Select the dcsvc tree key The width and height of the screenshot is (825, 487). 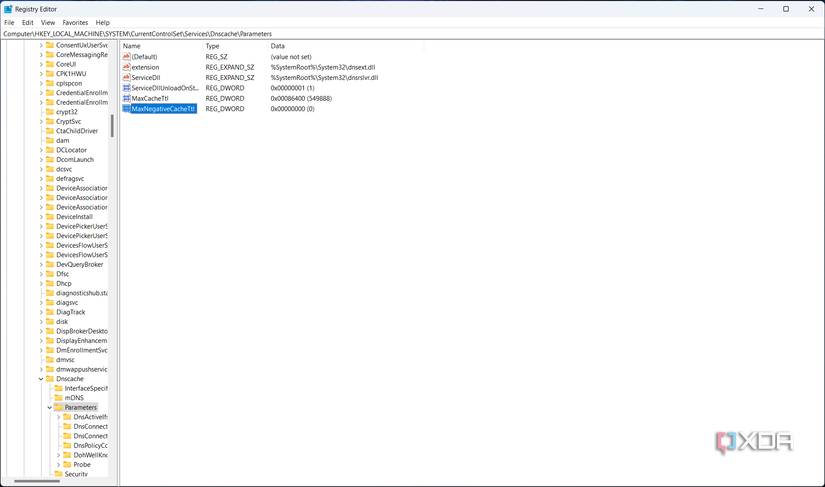[64, 169]
